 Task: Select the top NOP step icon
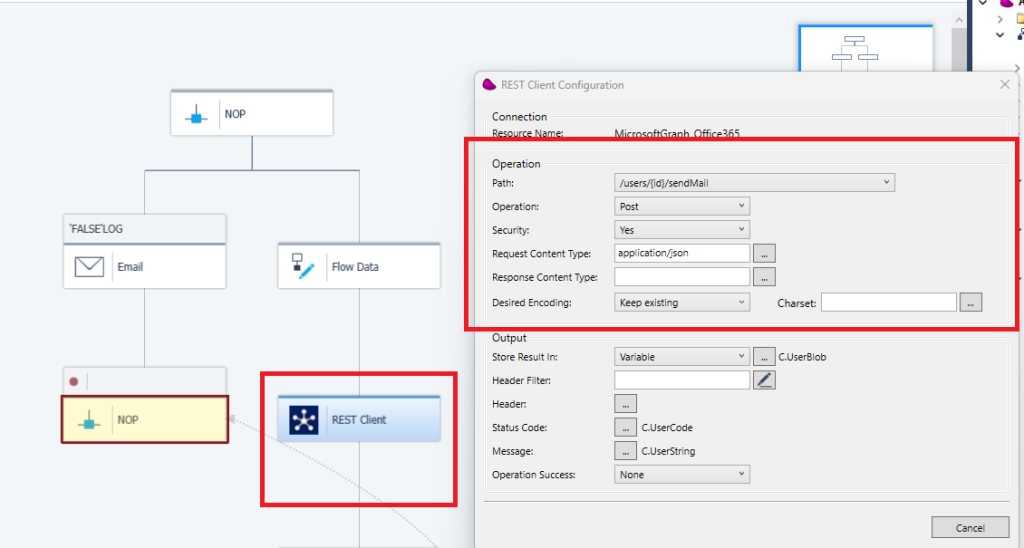196,114
